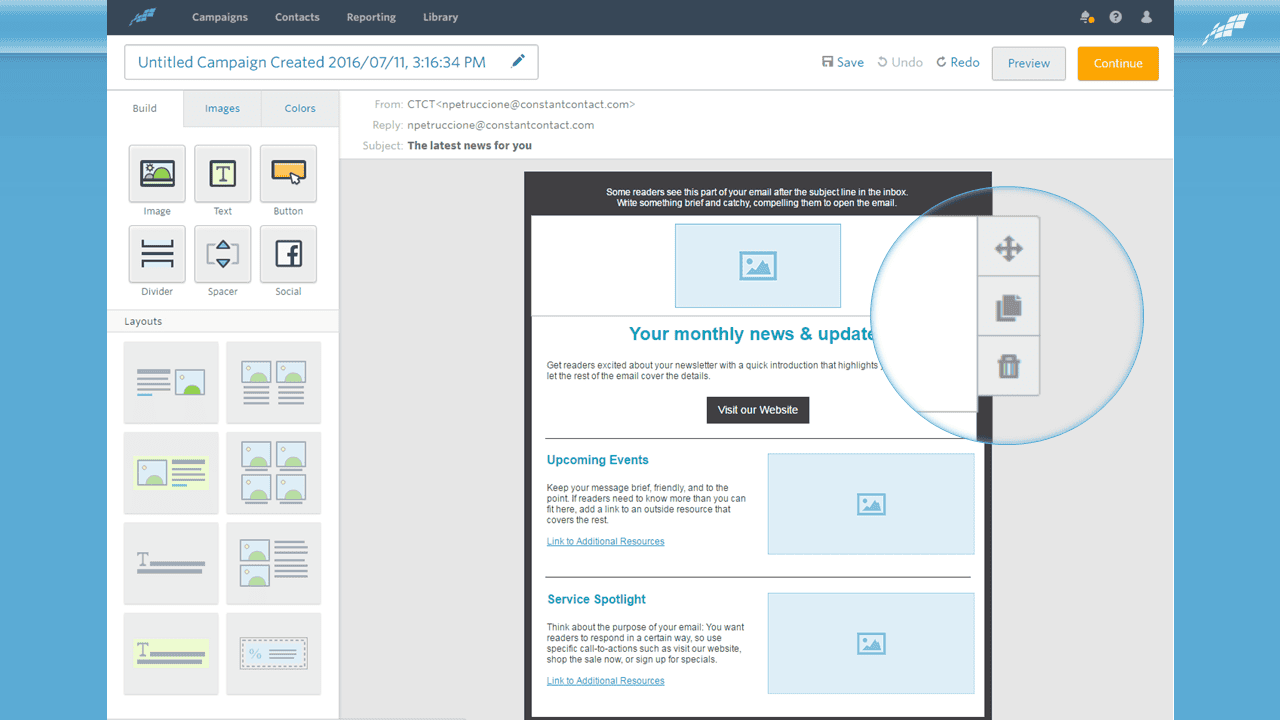Click the move block handle icon
This screenshot has height=720, width=1280.
point(1009,248)
